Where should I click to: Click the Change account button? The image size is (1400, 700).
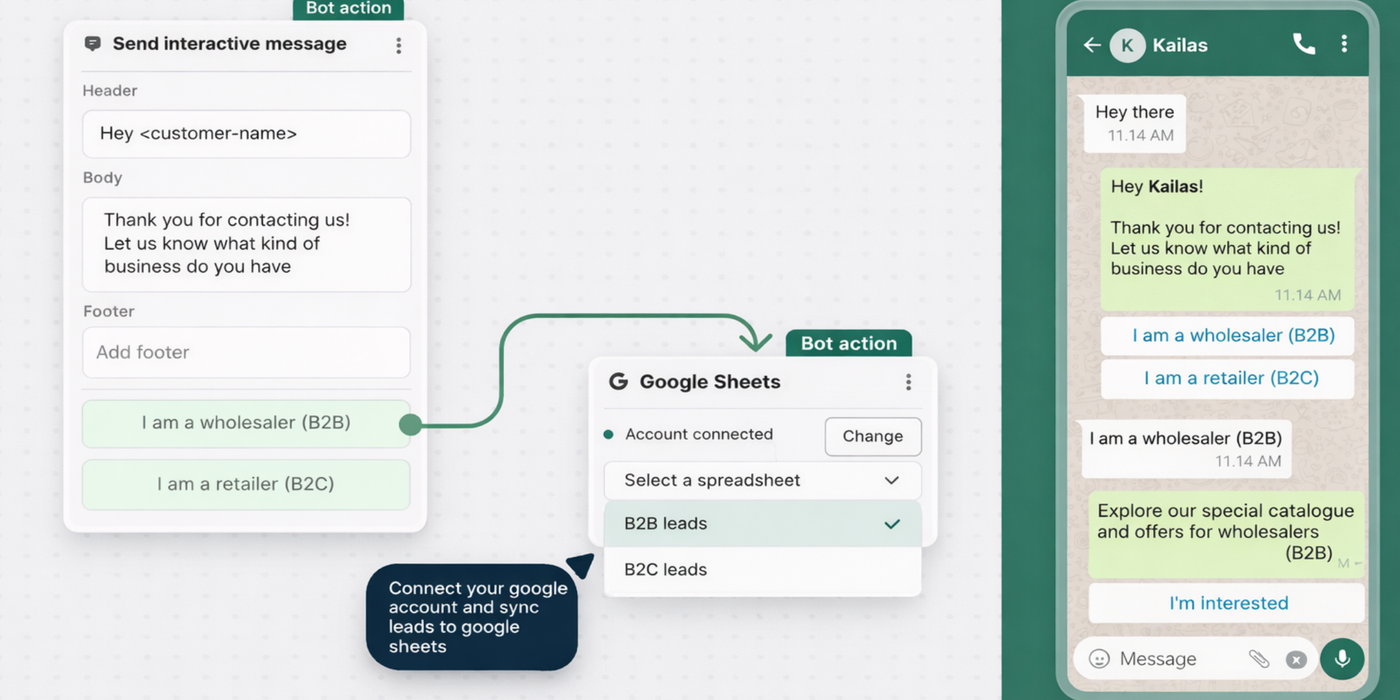(x=872, y=436)
